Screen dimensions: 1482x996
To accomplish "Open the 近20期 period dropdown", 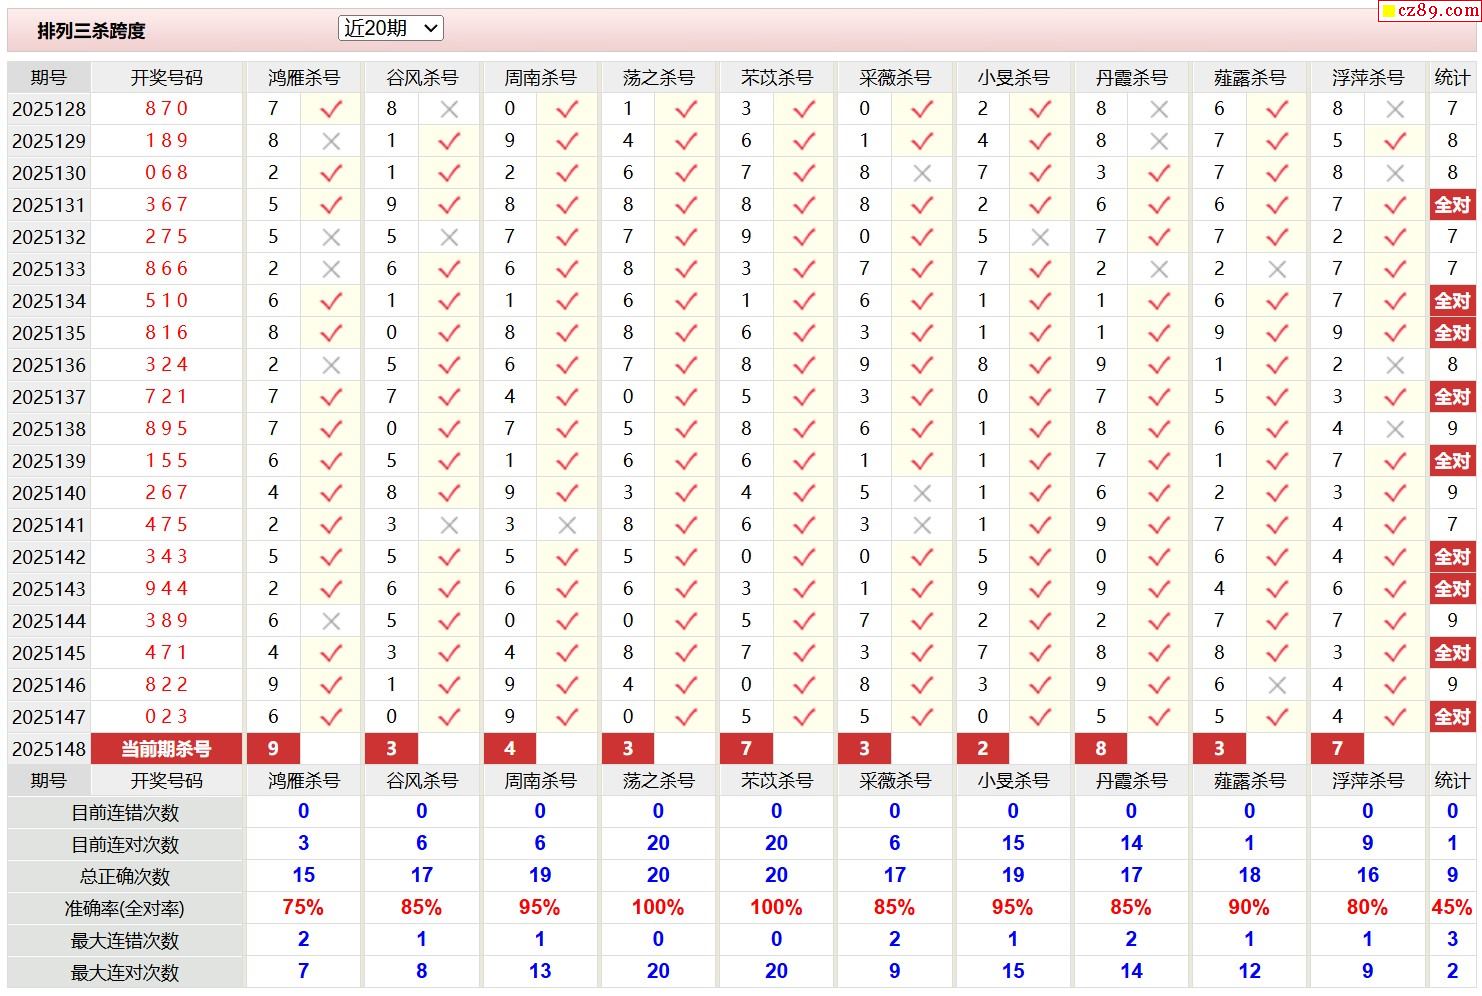I will click(x=391, y=29).
